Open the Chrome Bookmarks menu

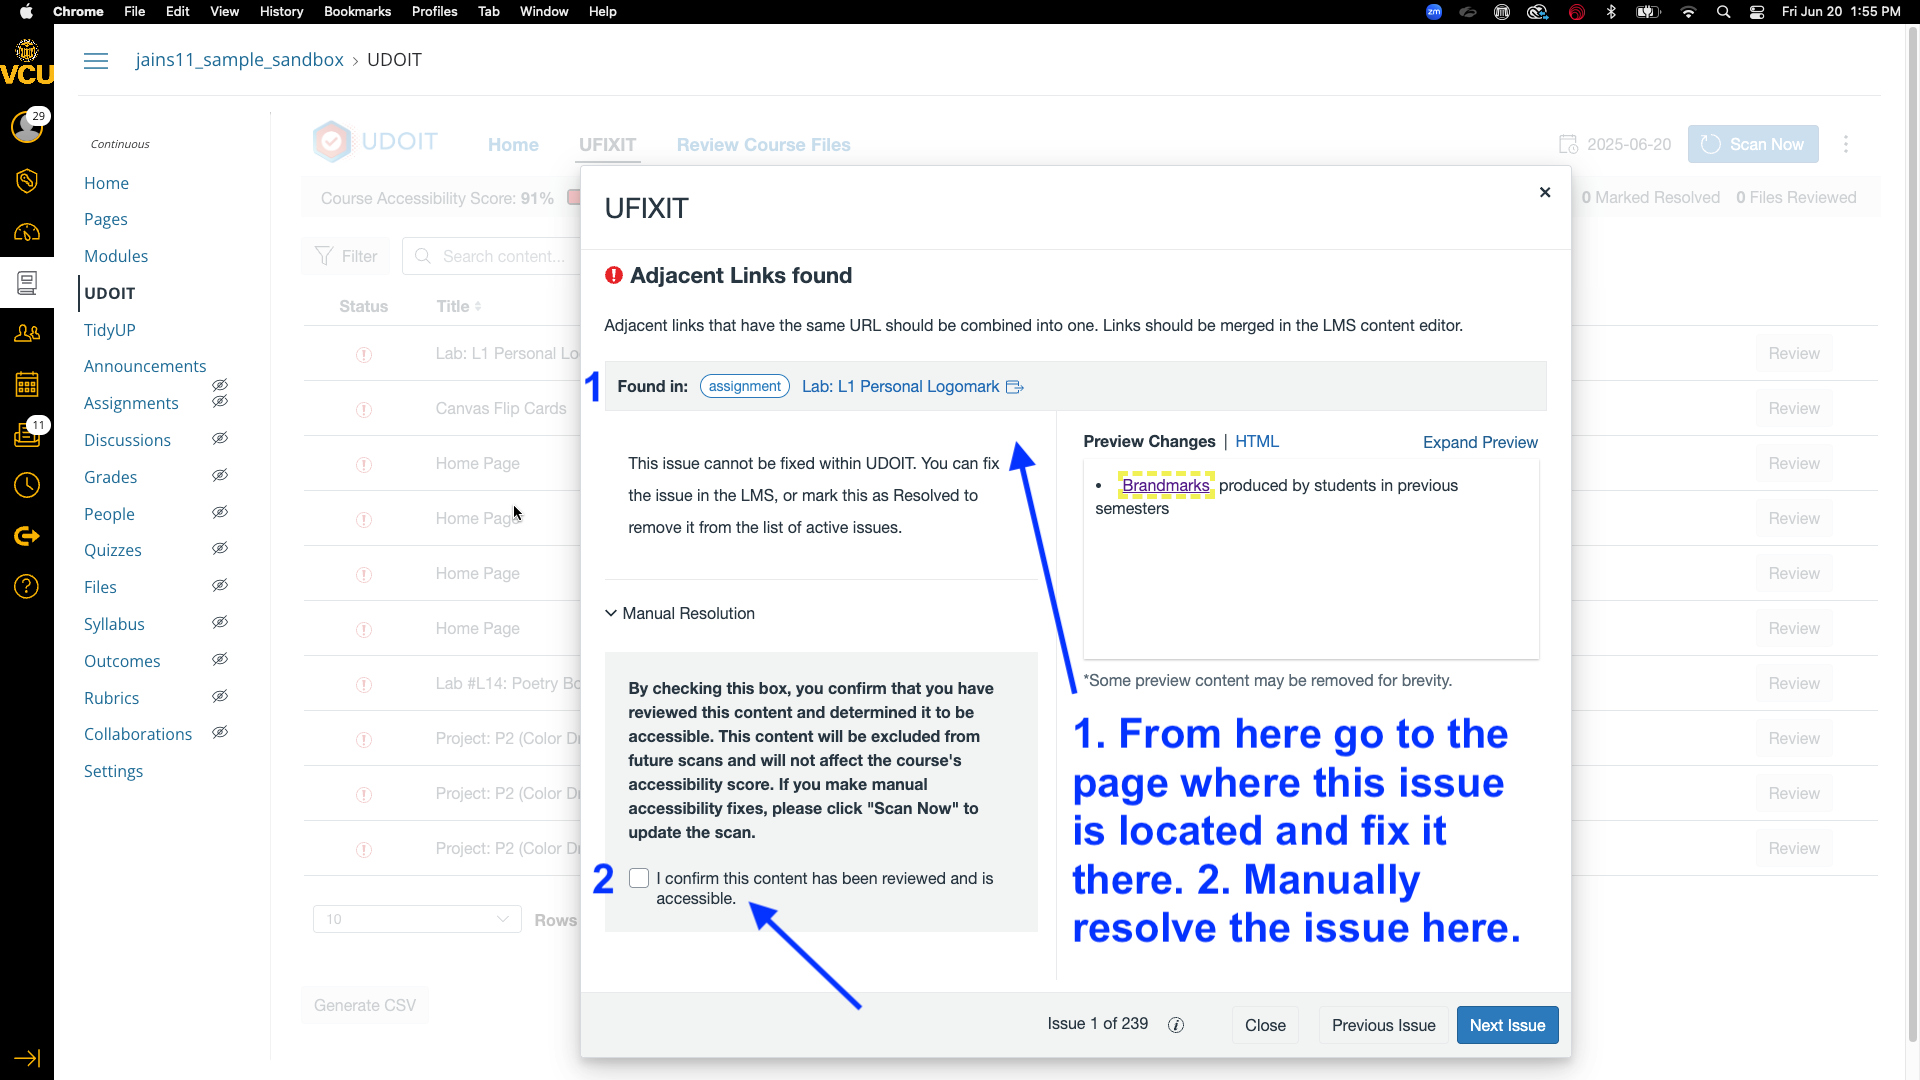pyautogui.click(x=357, y=12)
